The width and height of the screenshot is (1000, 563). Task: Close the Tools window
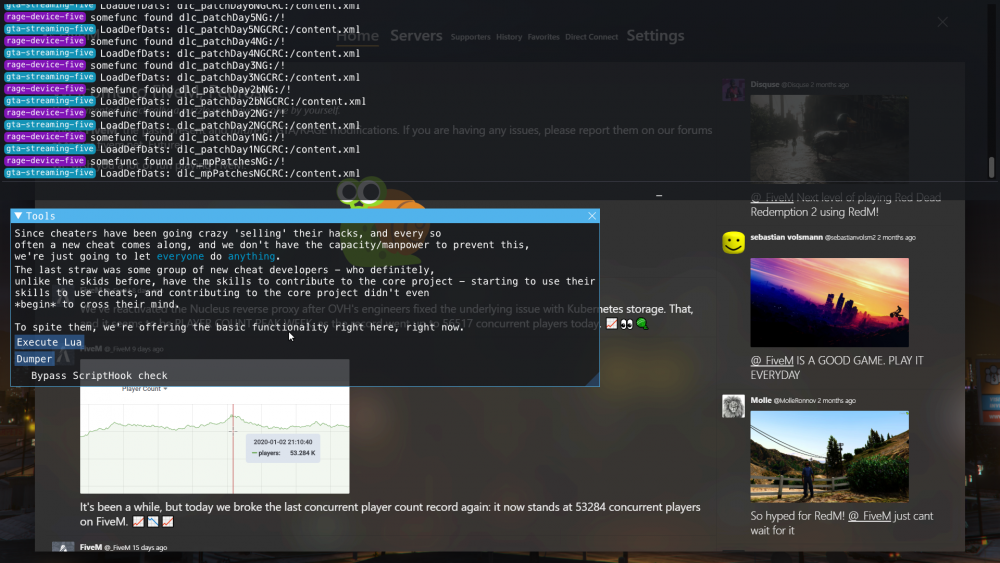click(x=592, y=216)
